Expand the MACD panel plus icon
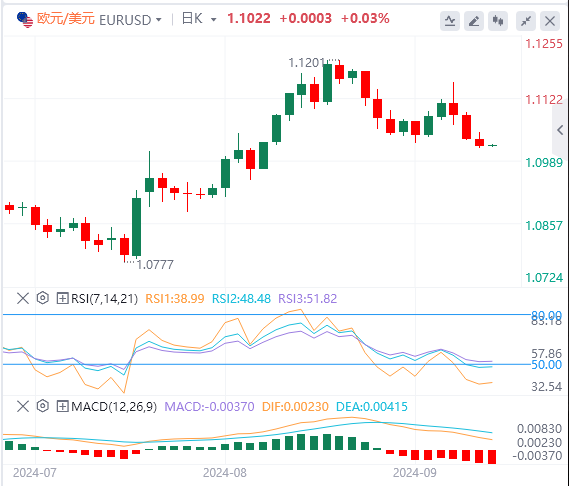The image size is (569, 486). [x=62, y=406]
